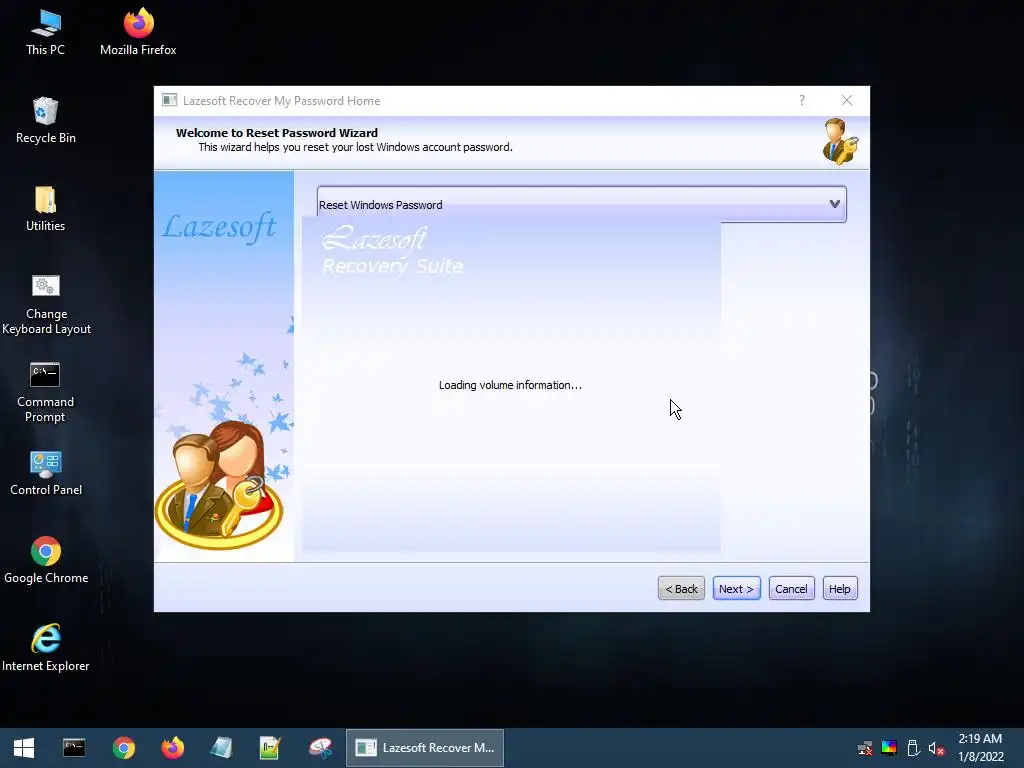Launch Mozilla Firefox from desktop
This screenshot has width=1024, height=768.
(x=138, y=32)
